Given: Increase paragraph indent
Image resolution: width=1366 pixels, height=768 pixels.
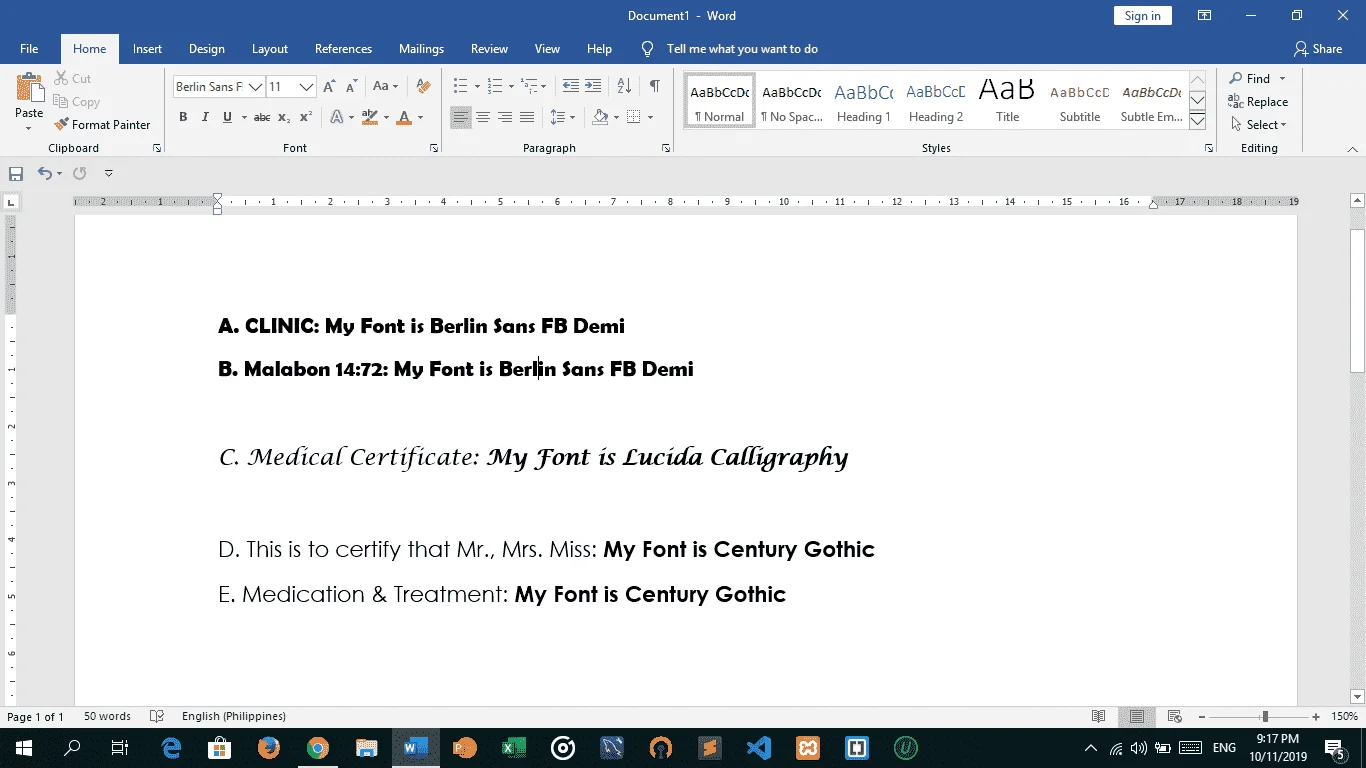Looking at the screenshot, I should click(594, 86).
